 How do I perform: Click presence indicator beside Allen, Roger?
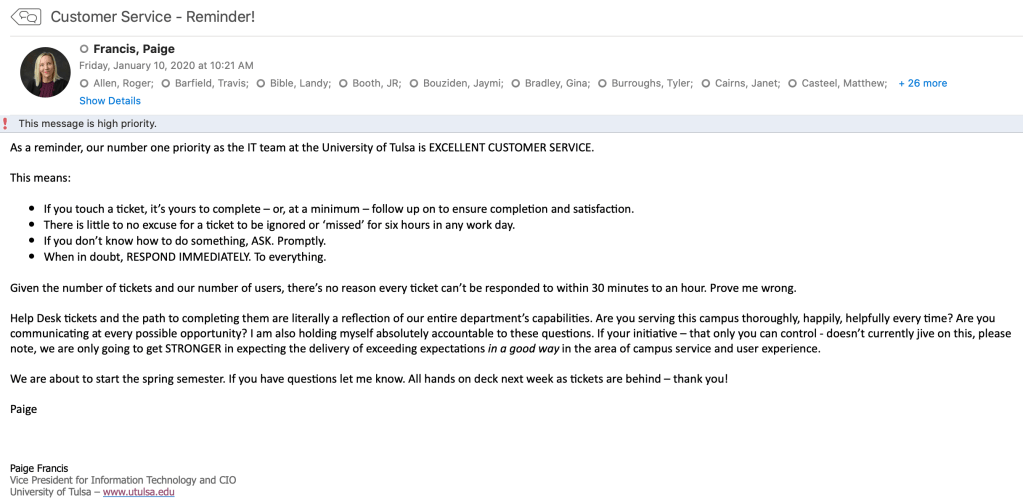click(84, 83)
